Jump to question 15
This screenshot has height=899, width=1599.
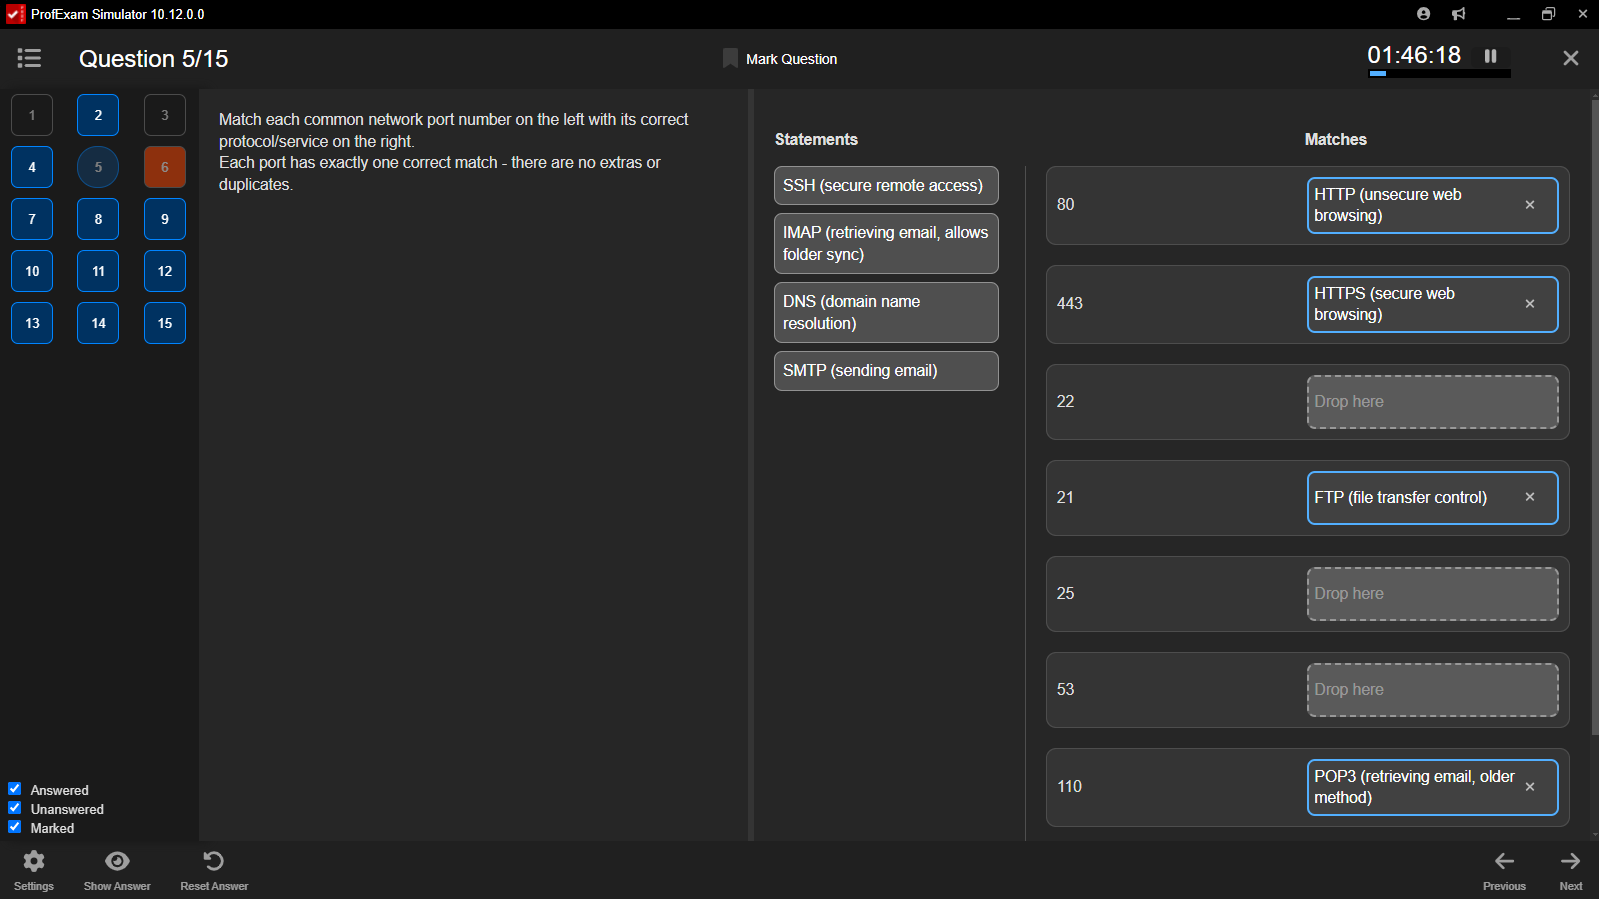165,323
